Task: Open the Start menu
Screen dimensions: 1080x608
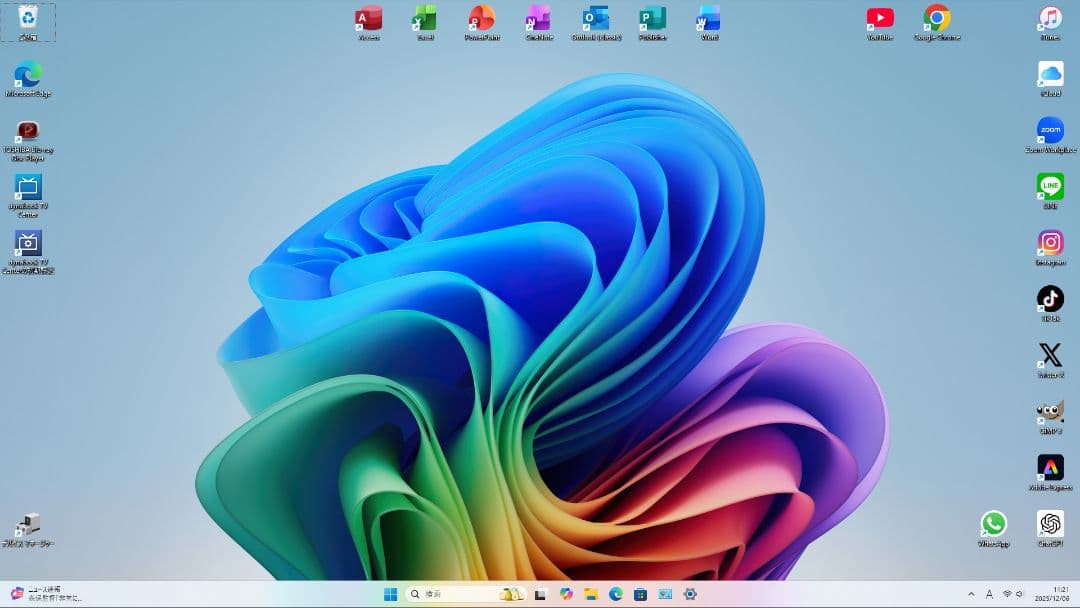Action: pos(390,593)
